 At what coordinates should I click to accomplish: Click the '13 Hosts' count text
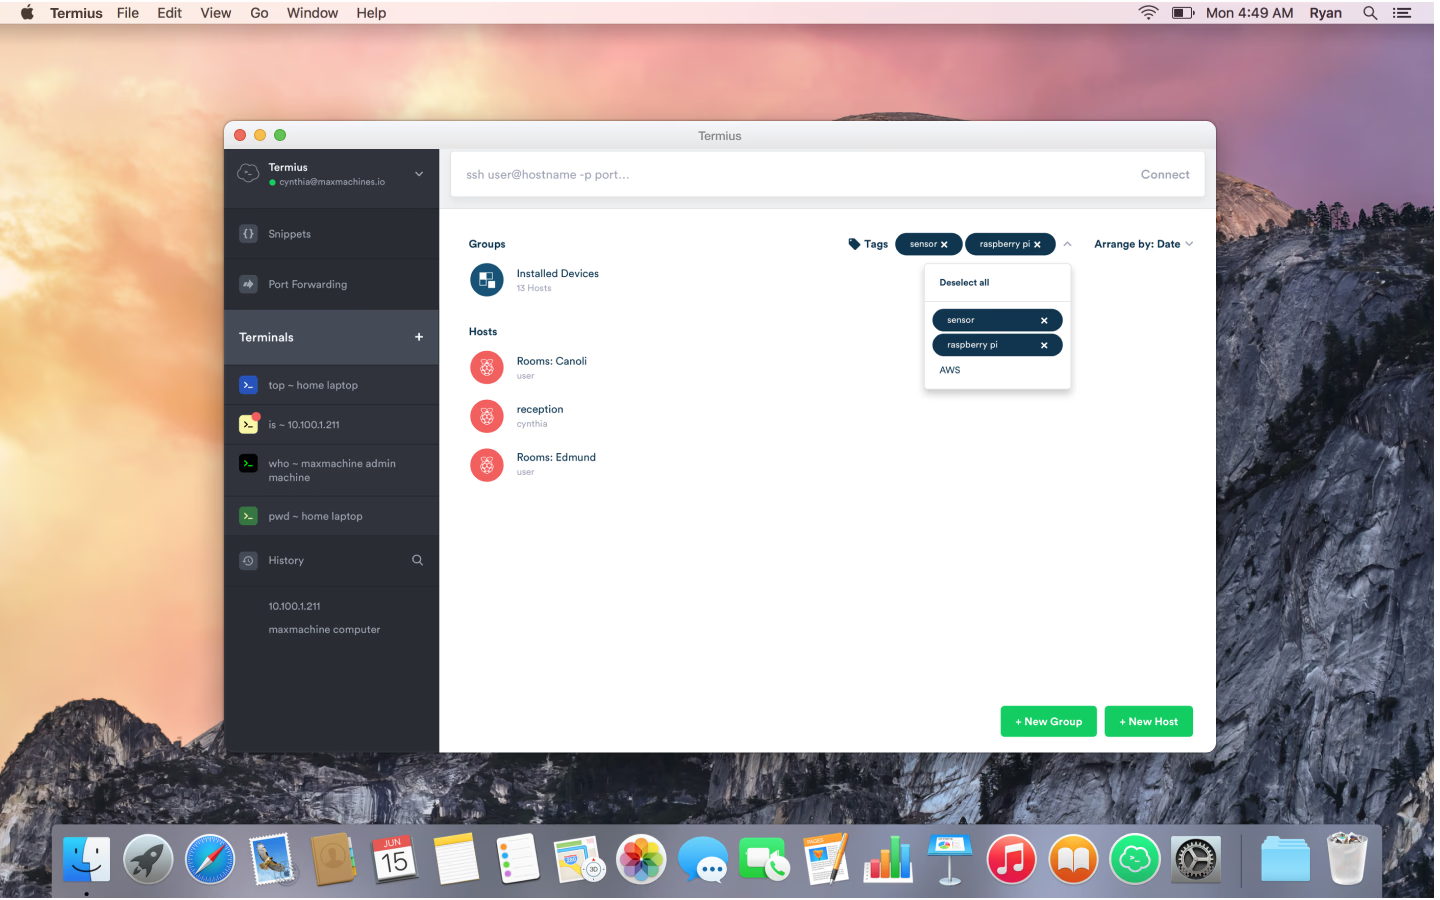coord(534,288)
